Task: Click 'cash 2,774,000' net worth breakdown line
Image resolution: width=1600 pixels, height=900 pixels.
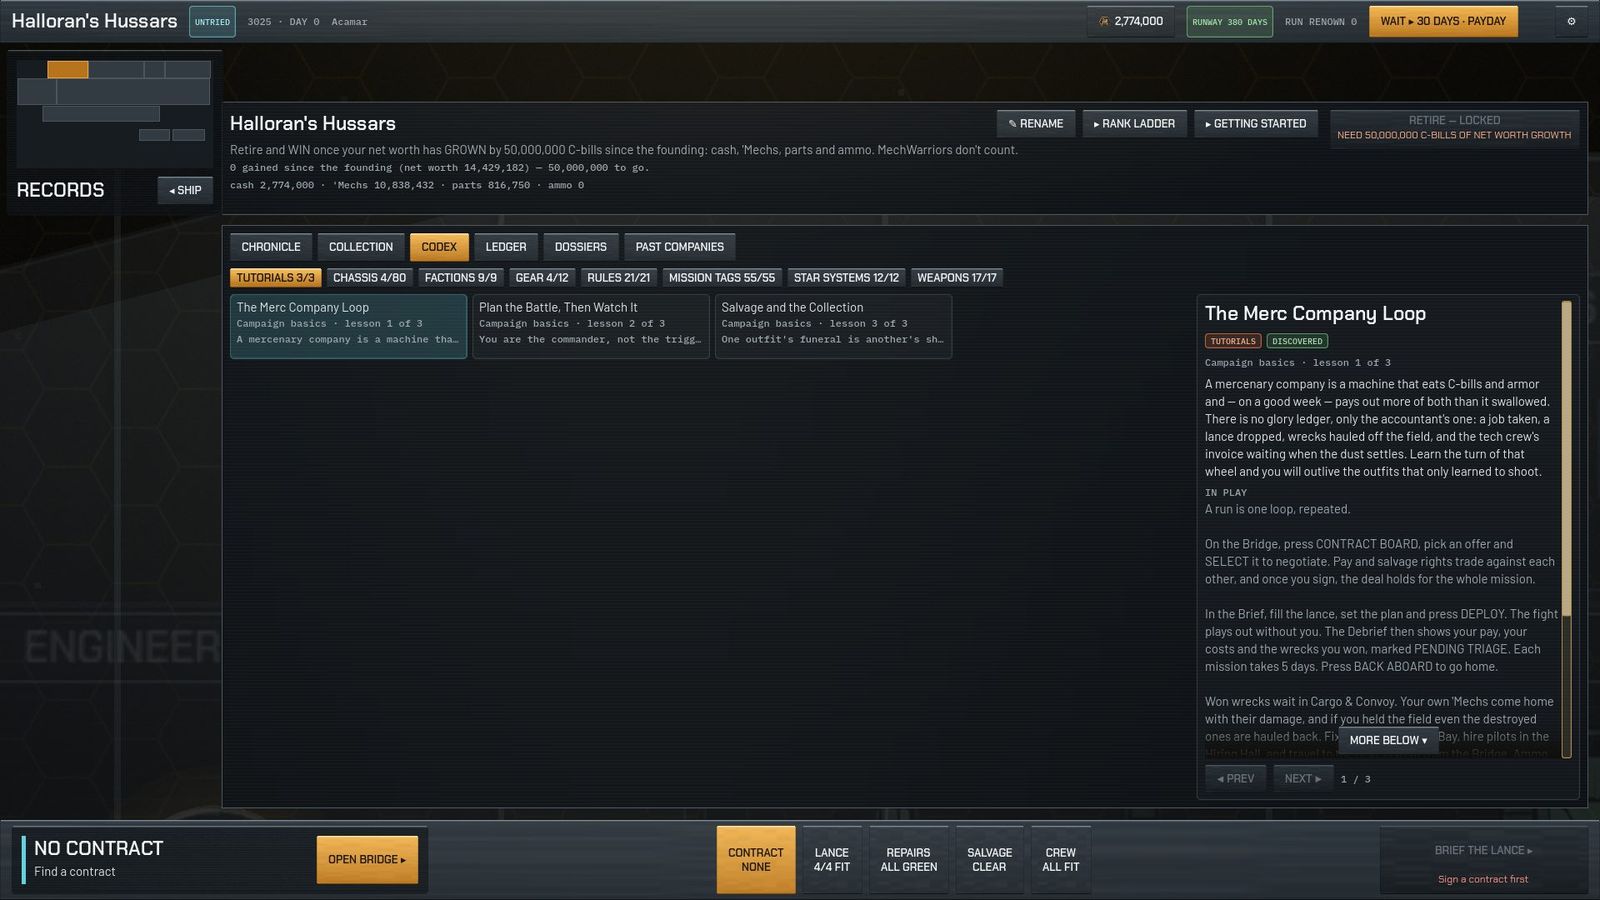Action: click(407, 185)
